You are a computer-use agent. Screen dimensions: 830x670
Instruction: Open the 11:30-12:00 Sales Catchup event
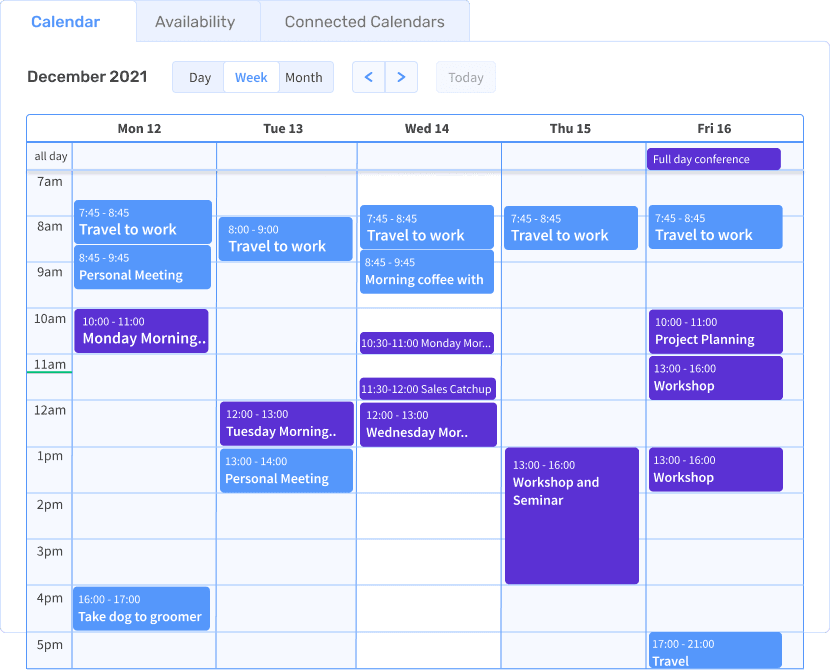click(428, 389)
